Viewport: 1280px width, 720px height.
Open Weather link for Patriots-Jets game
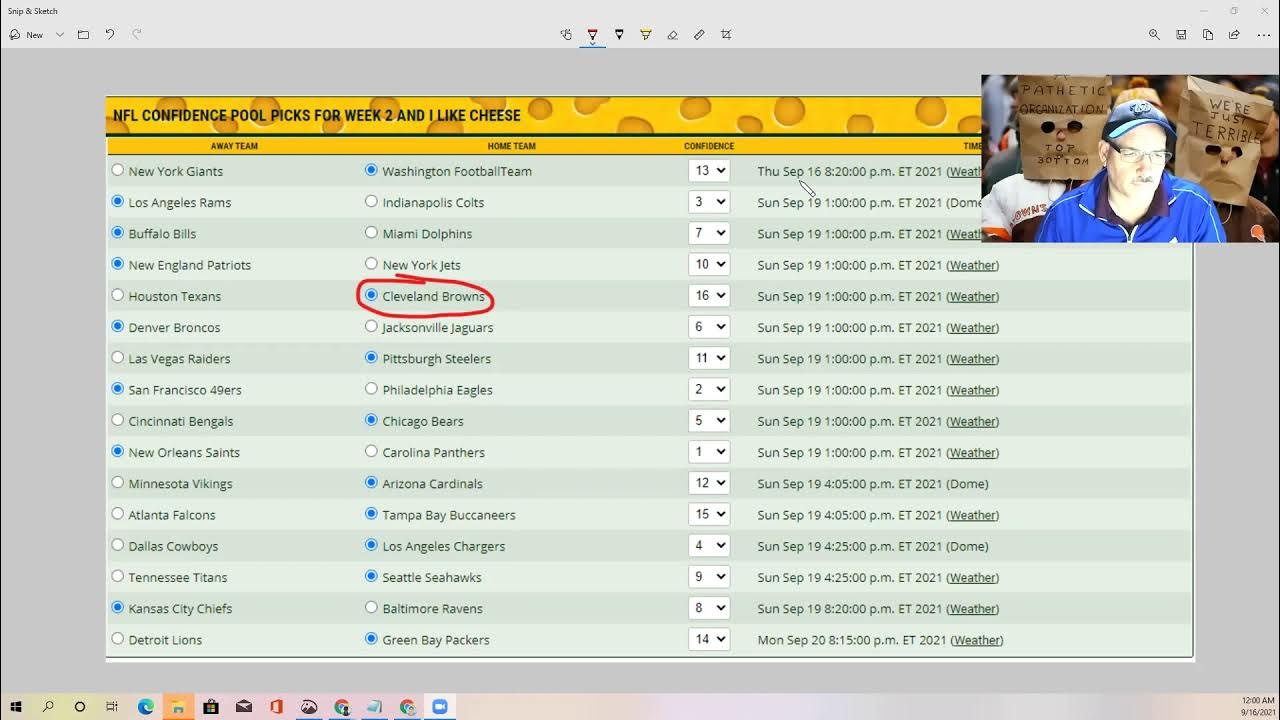[x=973, y=265]
